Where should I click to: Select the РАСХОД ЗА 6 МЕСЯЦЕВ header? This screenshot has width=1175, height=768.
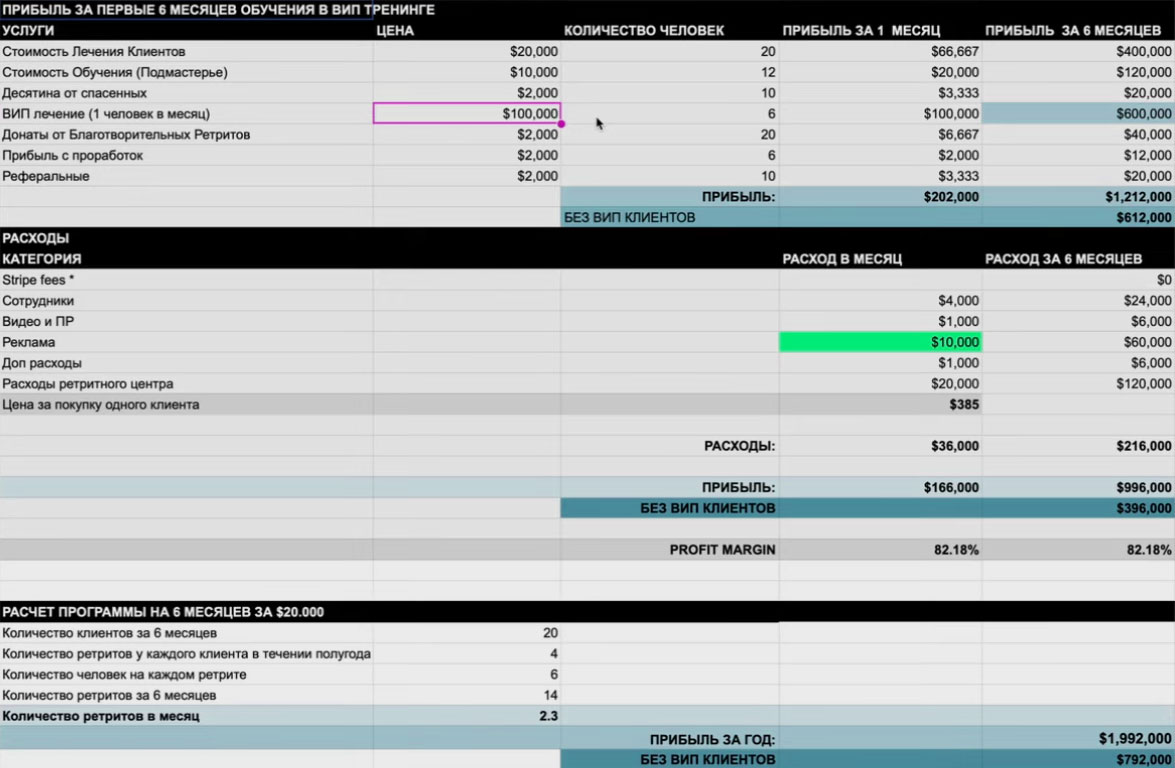(1078, 258)
